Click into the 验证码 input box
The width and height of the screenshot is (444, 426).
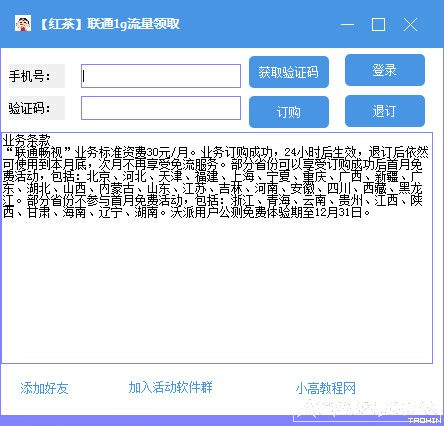click(x=161, y=108)
